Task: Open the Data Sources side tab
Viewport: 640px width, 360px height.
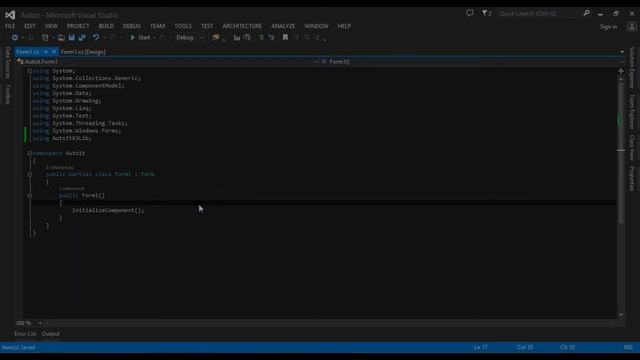Action: (8, 62)
